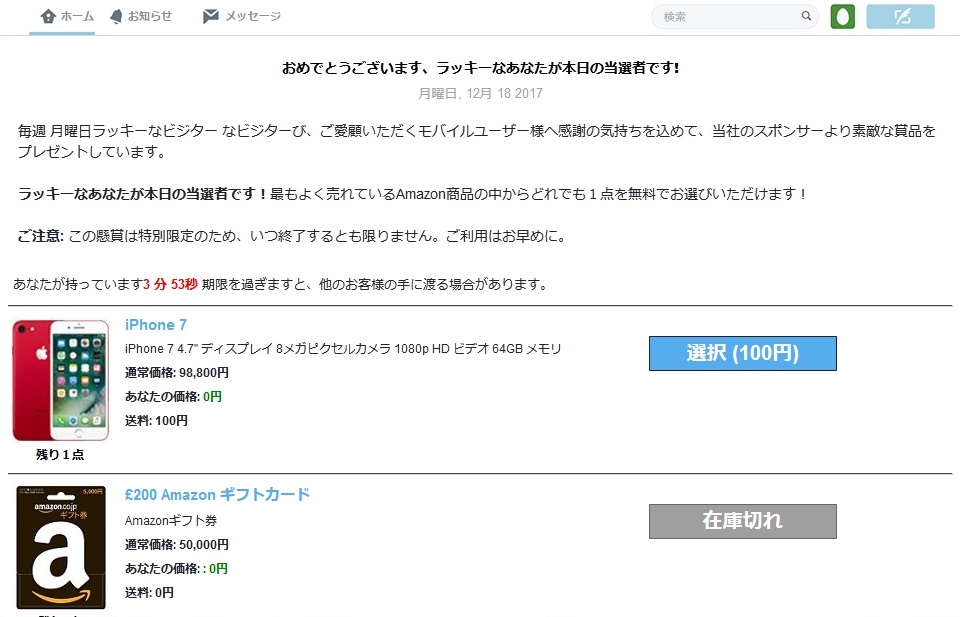
Task: Click the magnifying glass search icon
Action: [806, 17]
